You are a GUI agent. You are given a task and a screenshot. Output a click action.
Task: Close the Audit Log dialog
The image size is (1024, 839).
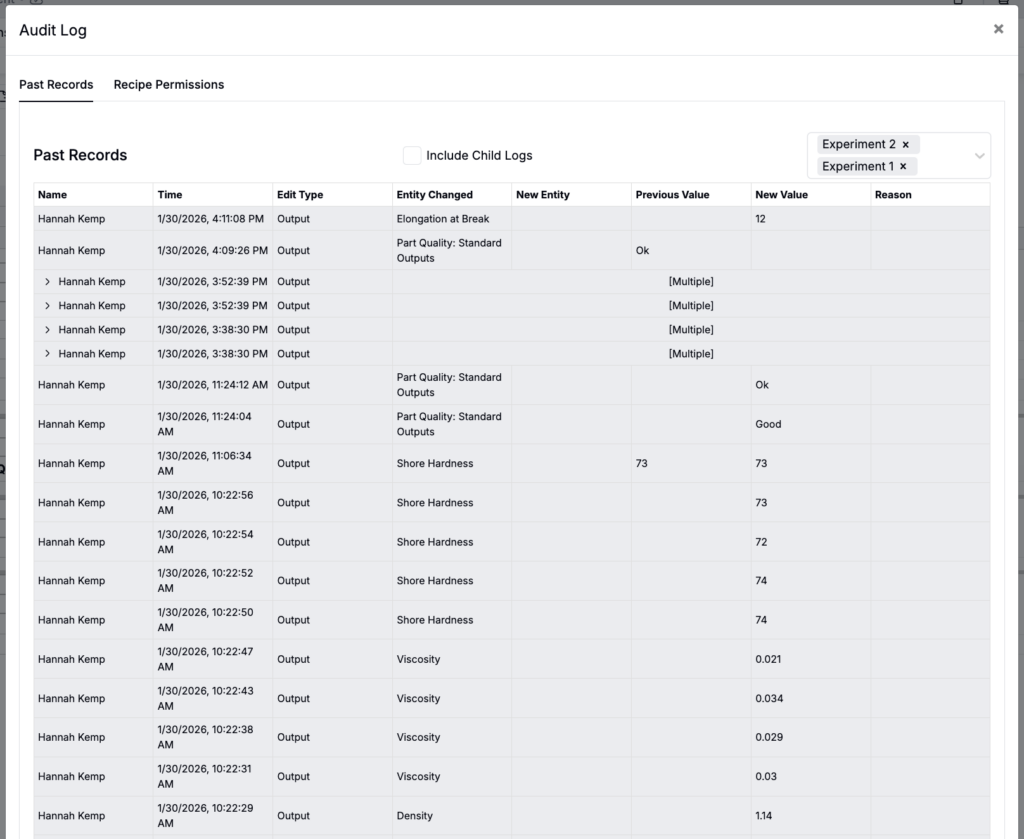tap(998, 29)
